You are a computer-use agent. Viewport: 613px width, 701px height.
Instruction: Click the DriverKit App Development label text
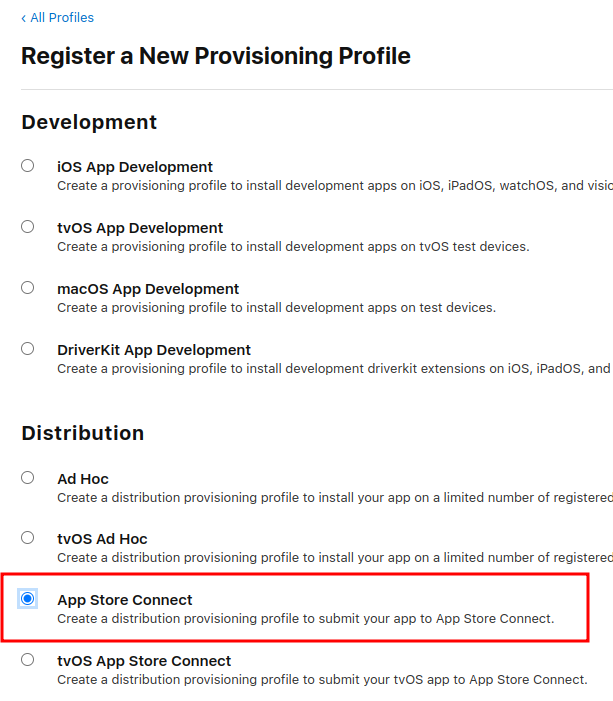click(154, 350)
